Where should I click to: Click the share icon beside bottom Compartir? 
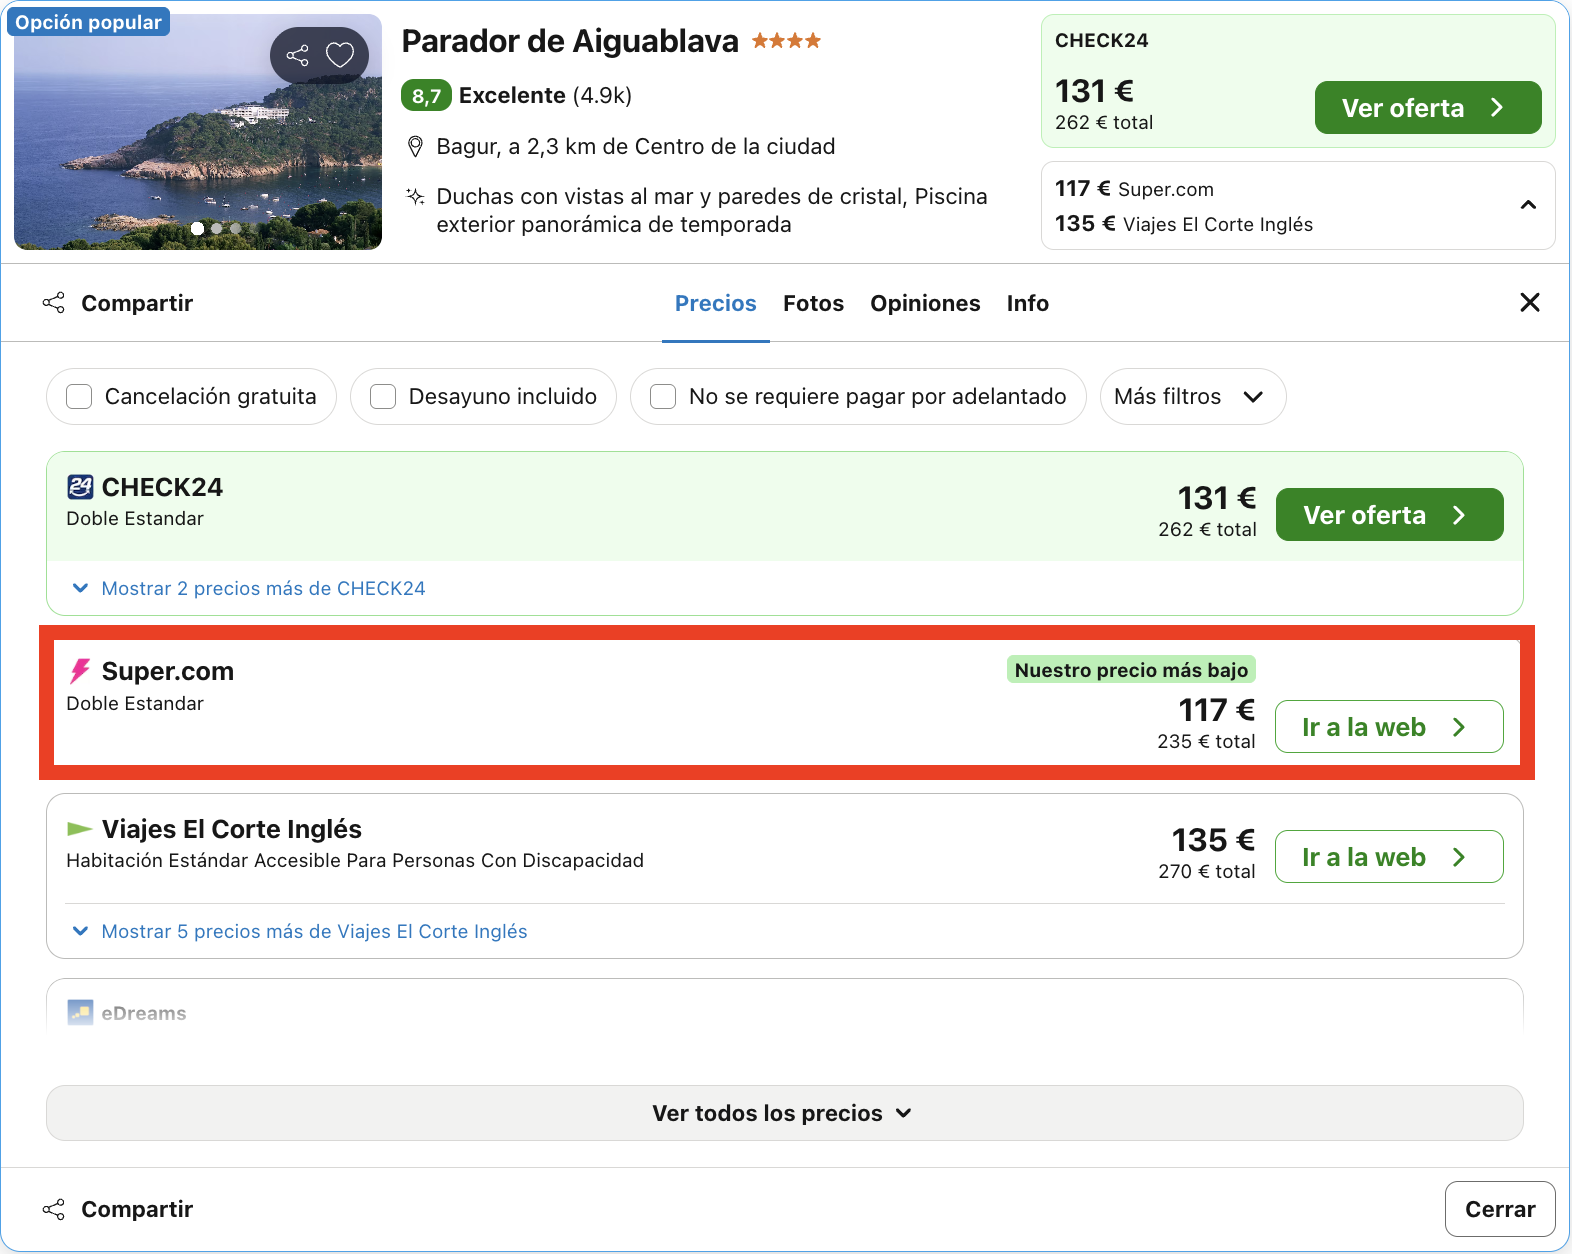pyautogui.click(x=54, y=1209)
